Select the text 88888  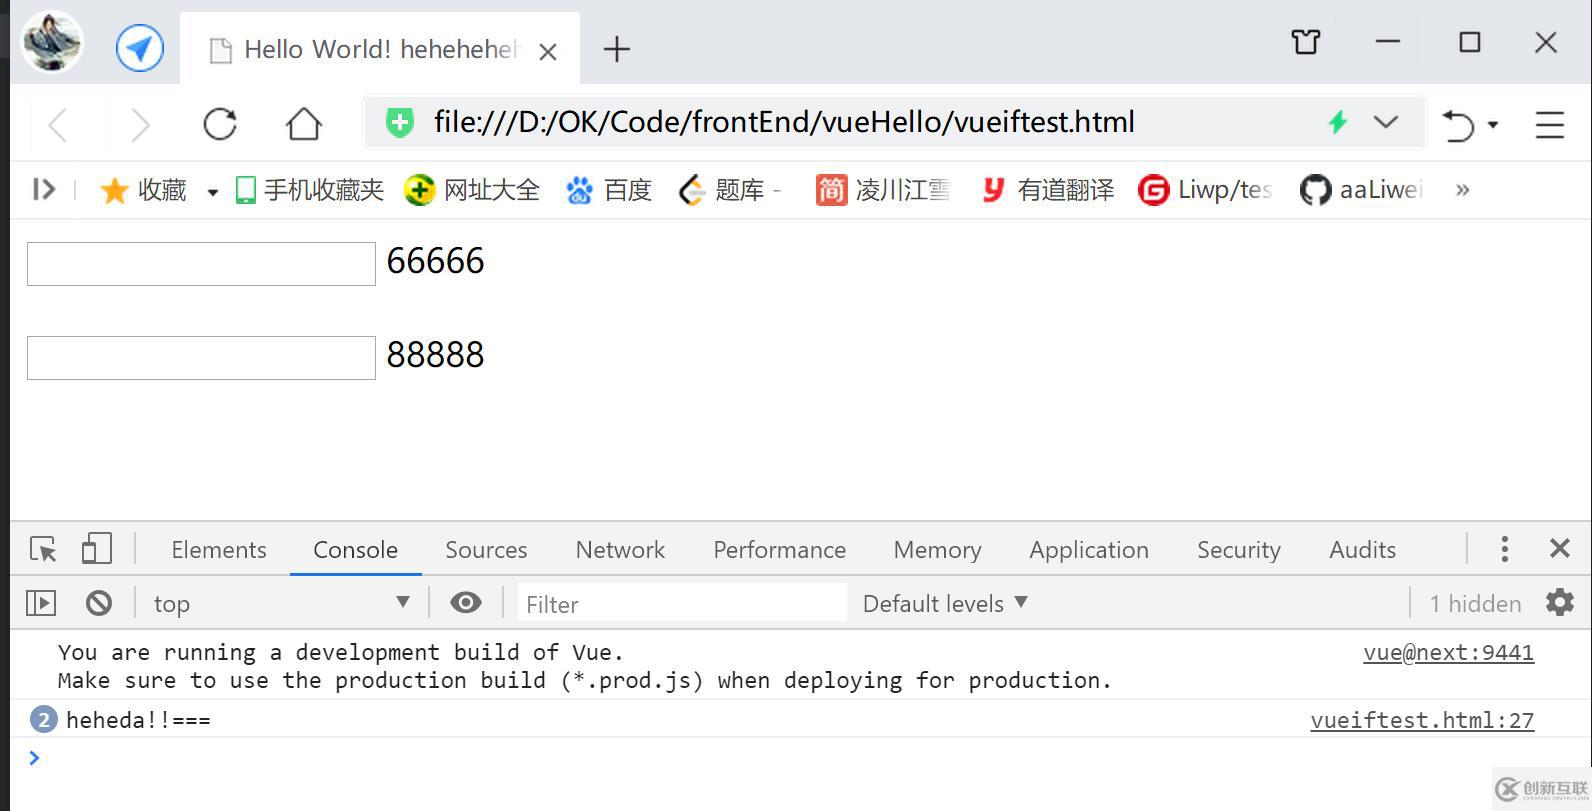435,355
